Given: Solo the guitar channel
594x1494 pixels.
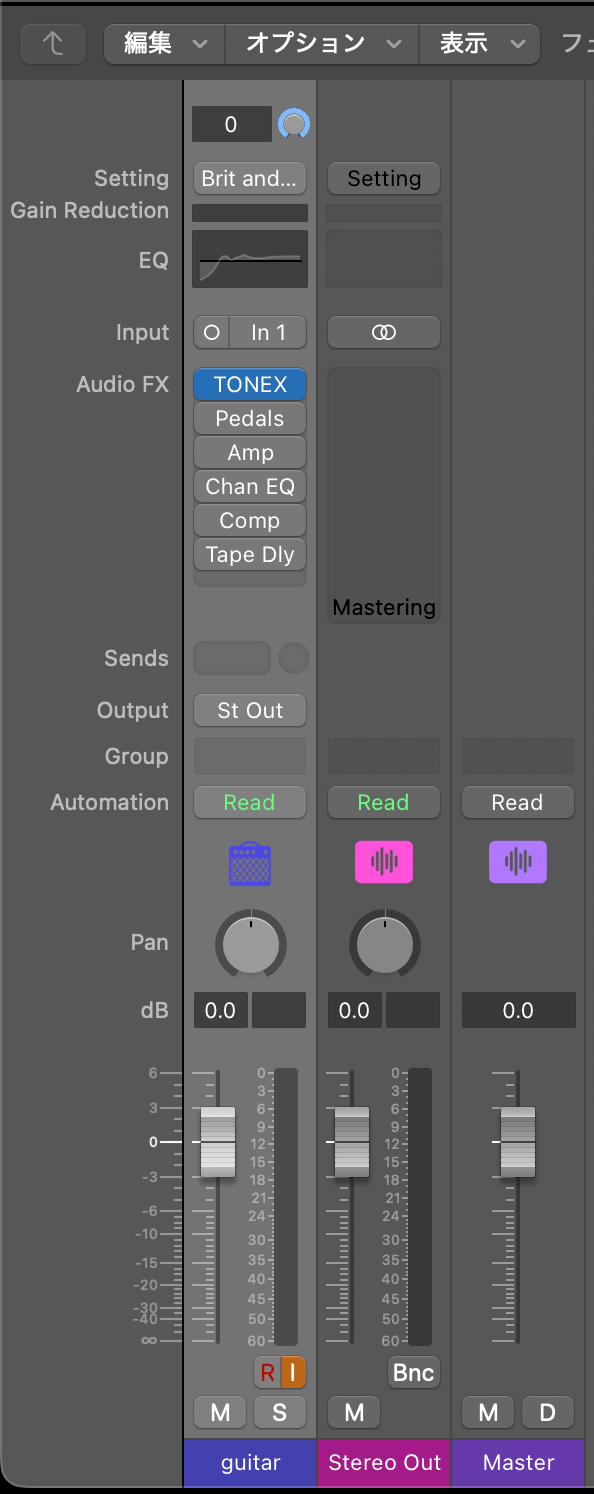Looking at the screenshot, I should [x=280, y=1412].
